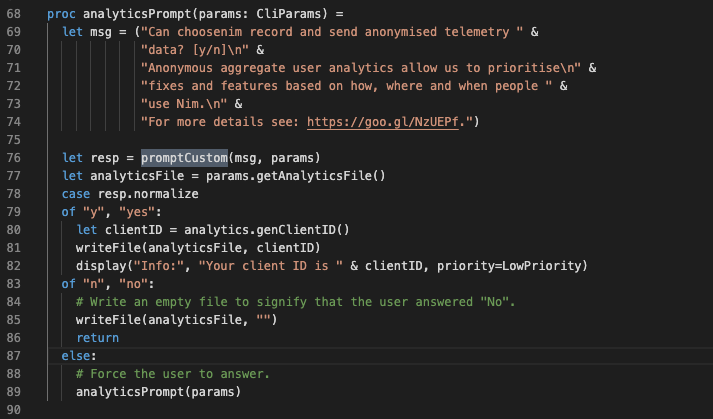
Task: Click the "Your client ID is " string
Action: coord(271,266)
